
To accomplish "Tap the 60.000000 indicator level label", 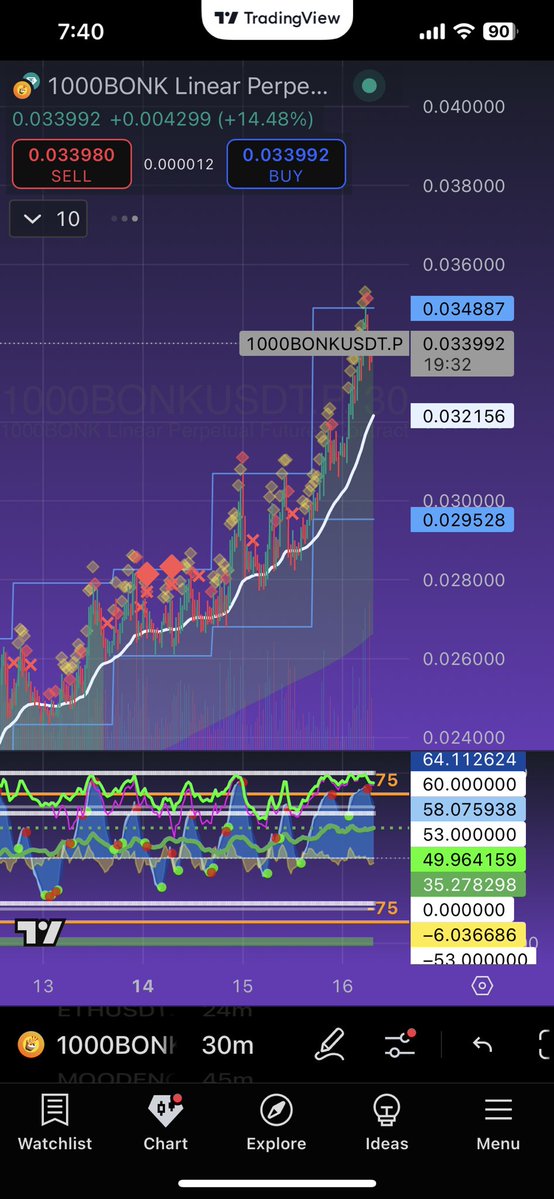I will 468,785.
